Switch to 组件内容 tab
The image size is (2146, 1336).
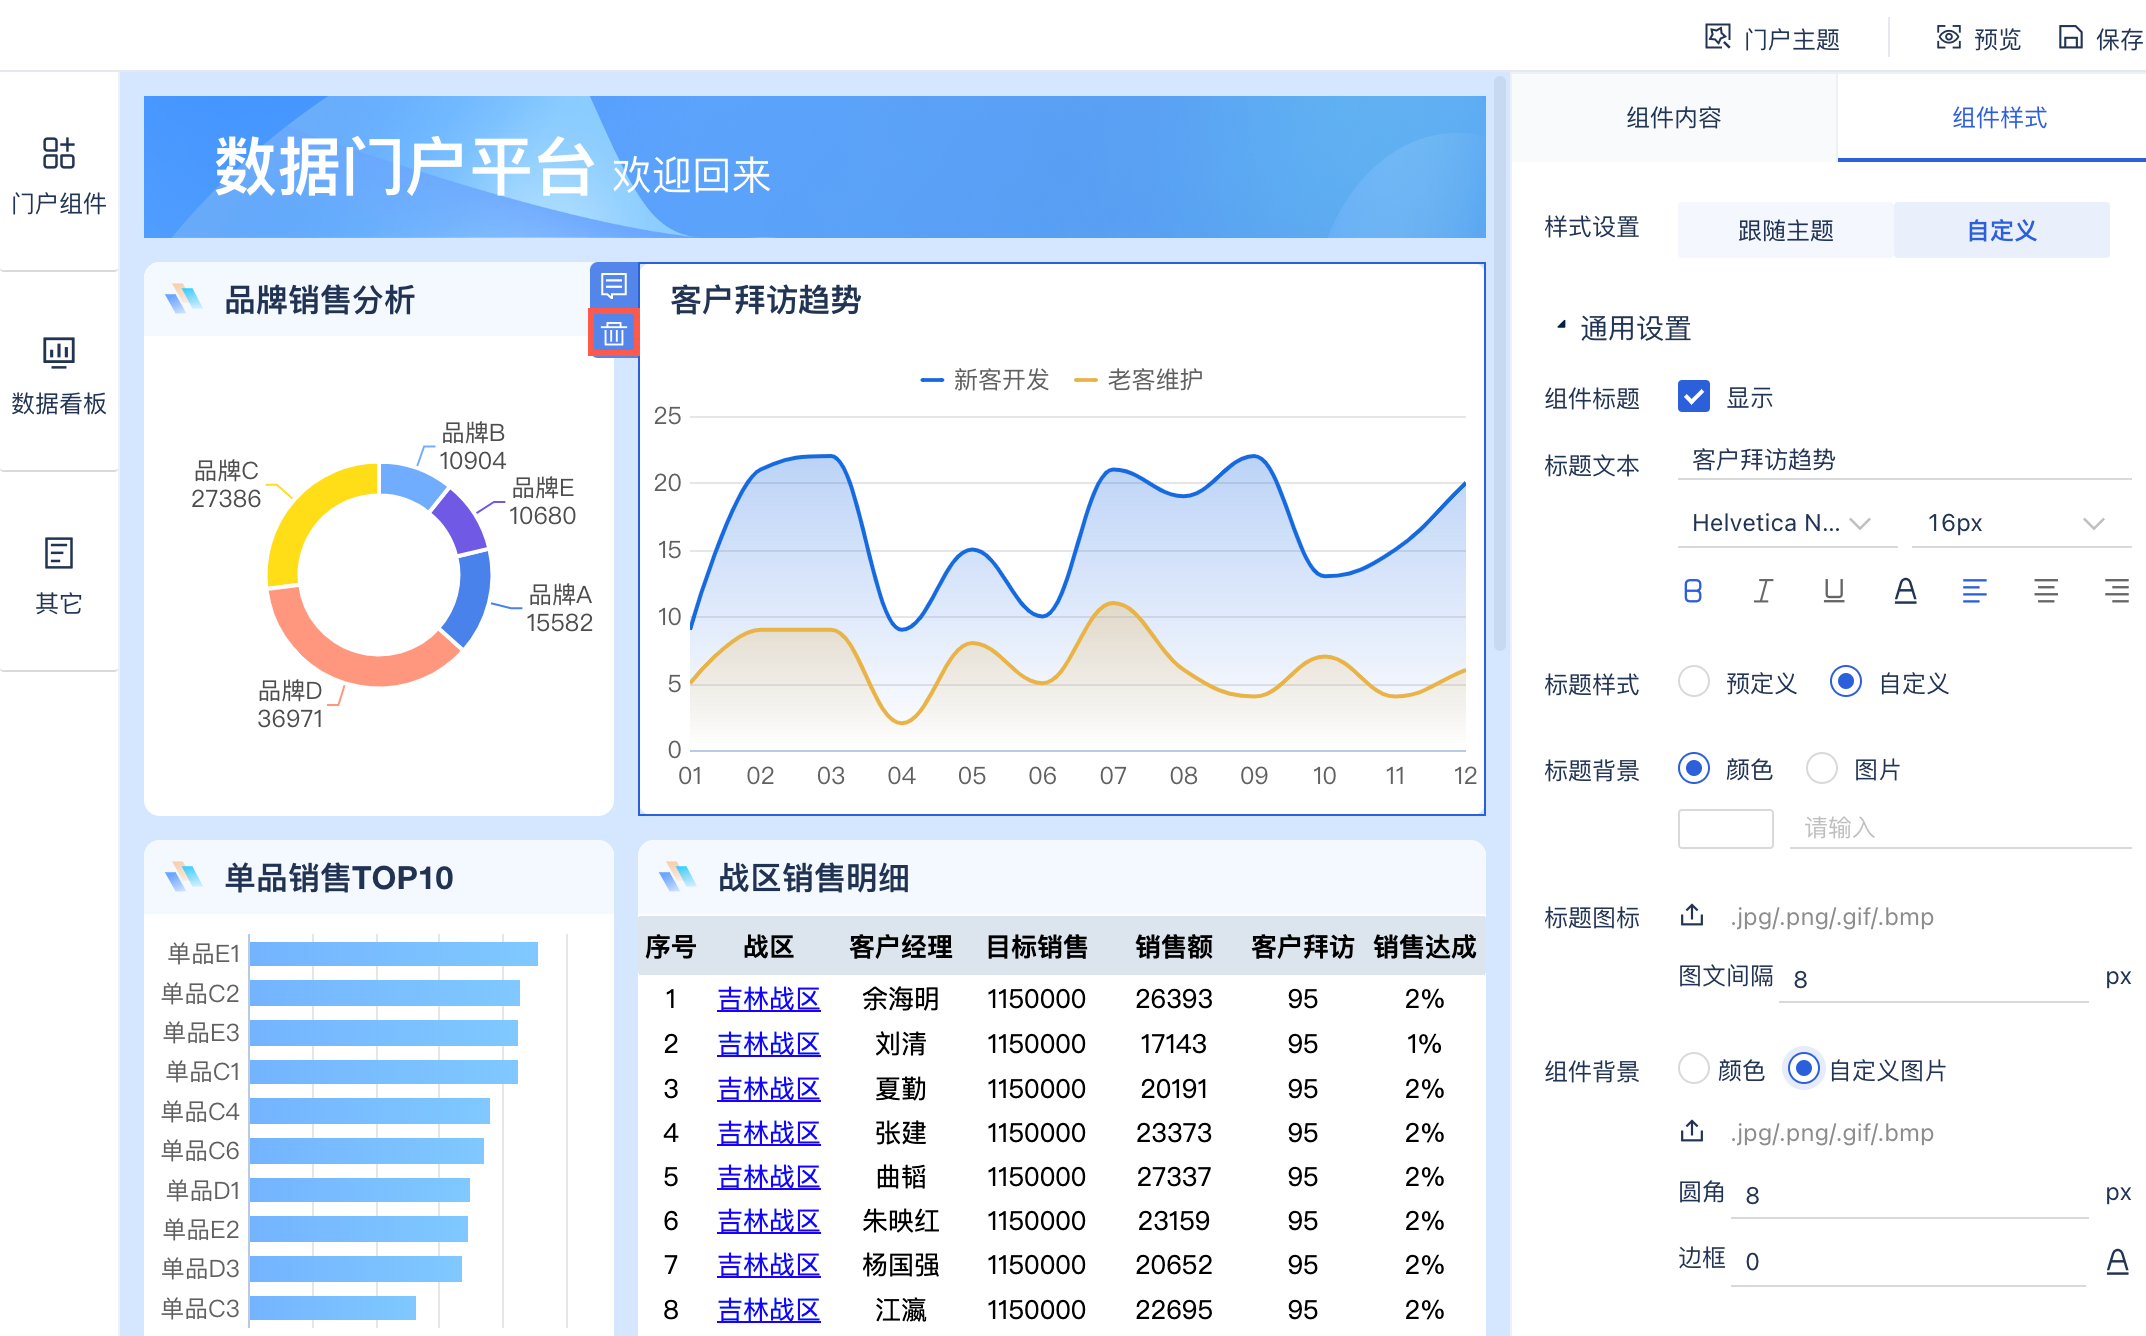tap(1673, 118)
